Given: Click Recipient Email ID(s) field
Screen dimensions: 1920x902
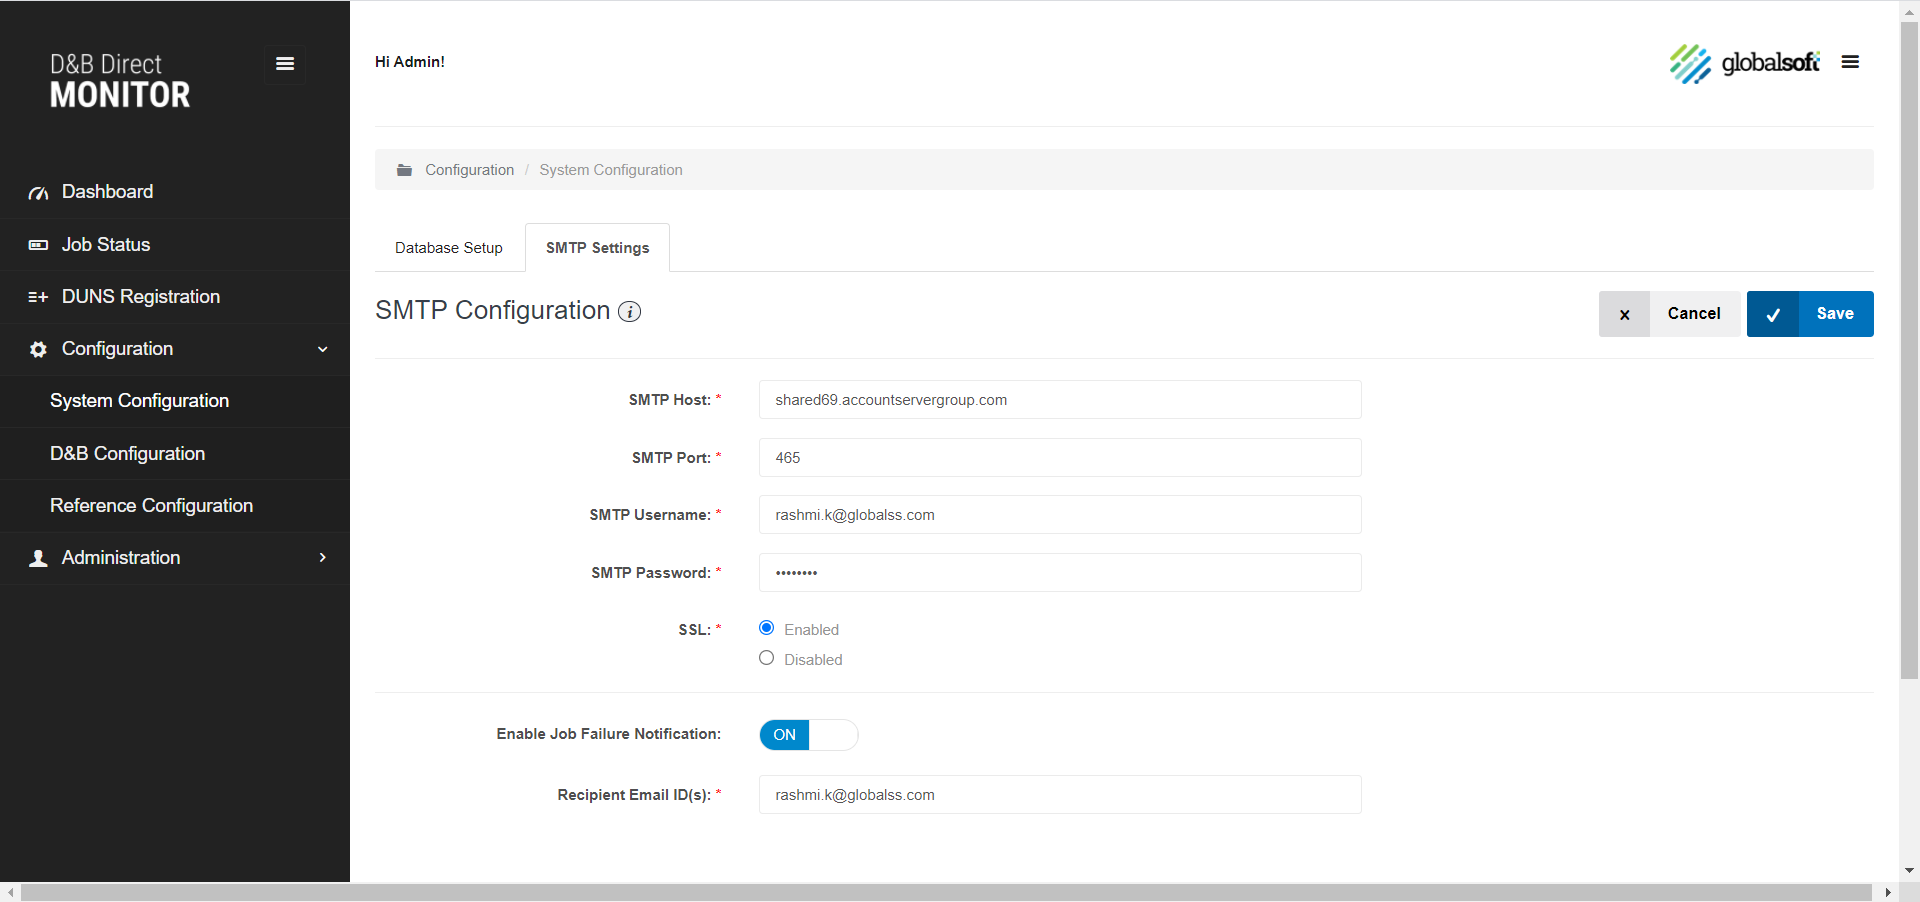Looking at the screenshot, I should point(1060,795).
